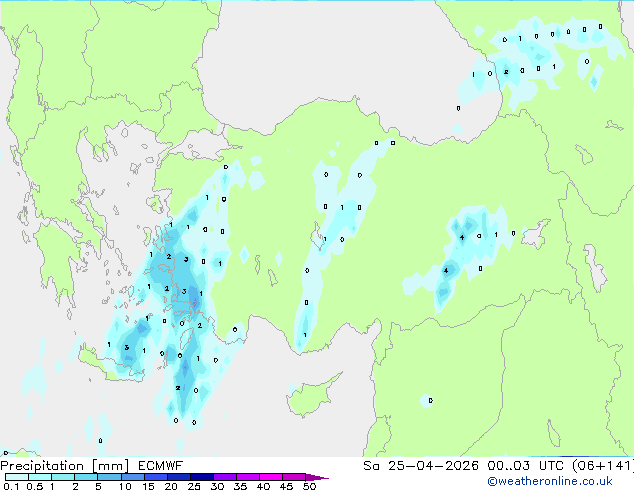Pick the 15–20 mm blue legend swatch
This screenshot has width=634, height=490.
(x=156, y=477)
